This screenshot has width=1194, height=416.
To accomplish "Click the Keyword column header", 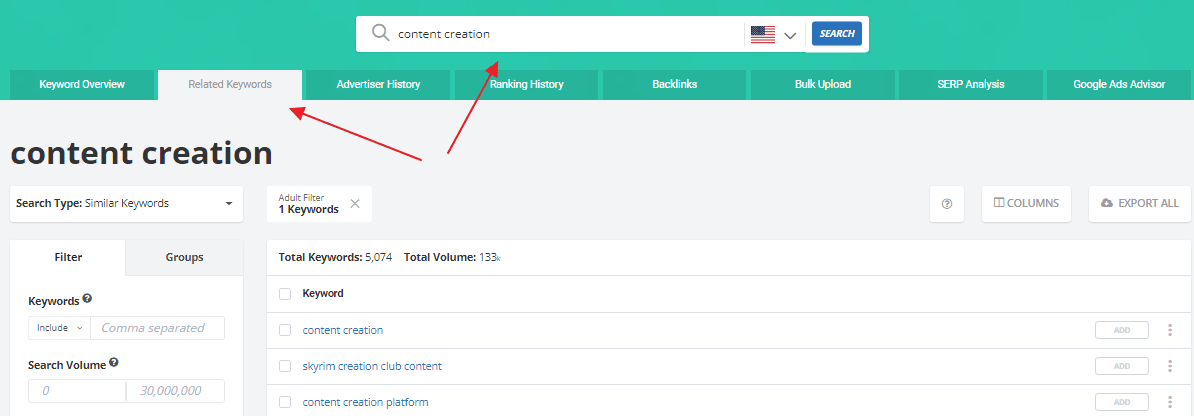I will (x=323, y=293).
